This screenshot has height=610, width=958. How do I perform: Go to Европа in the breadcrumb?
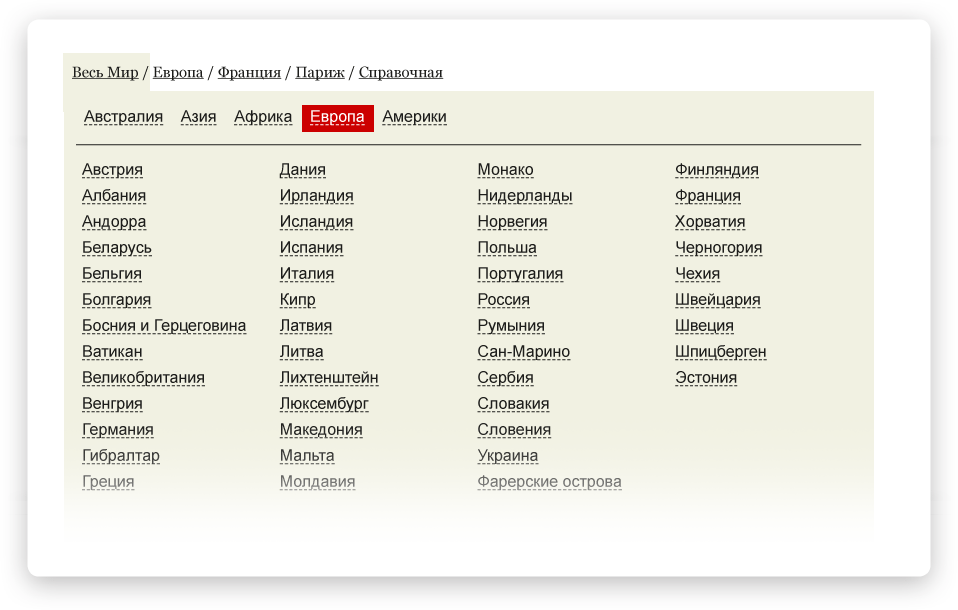click(178, 73)
